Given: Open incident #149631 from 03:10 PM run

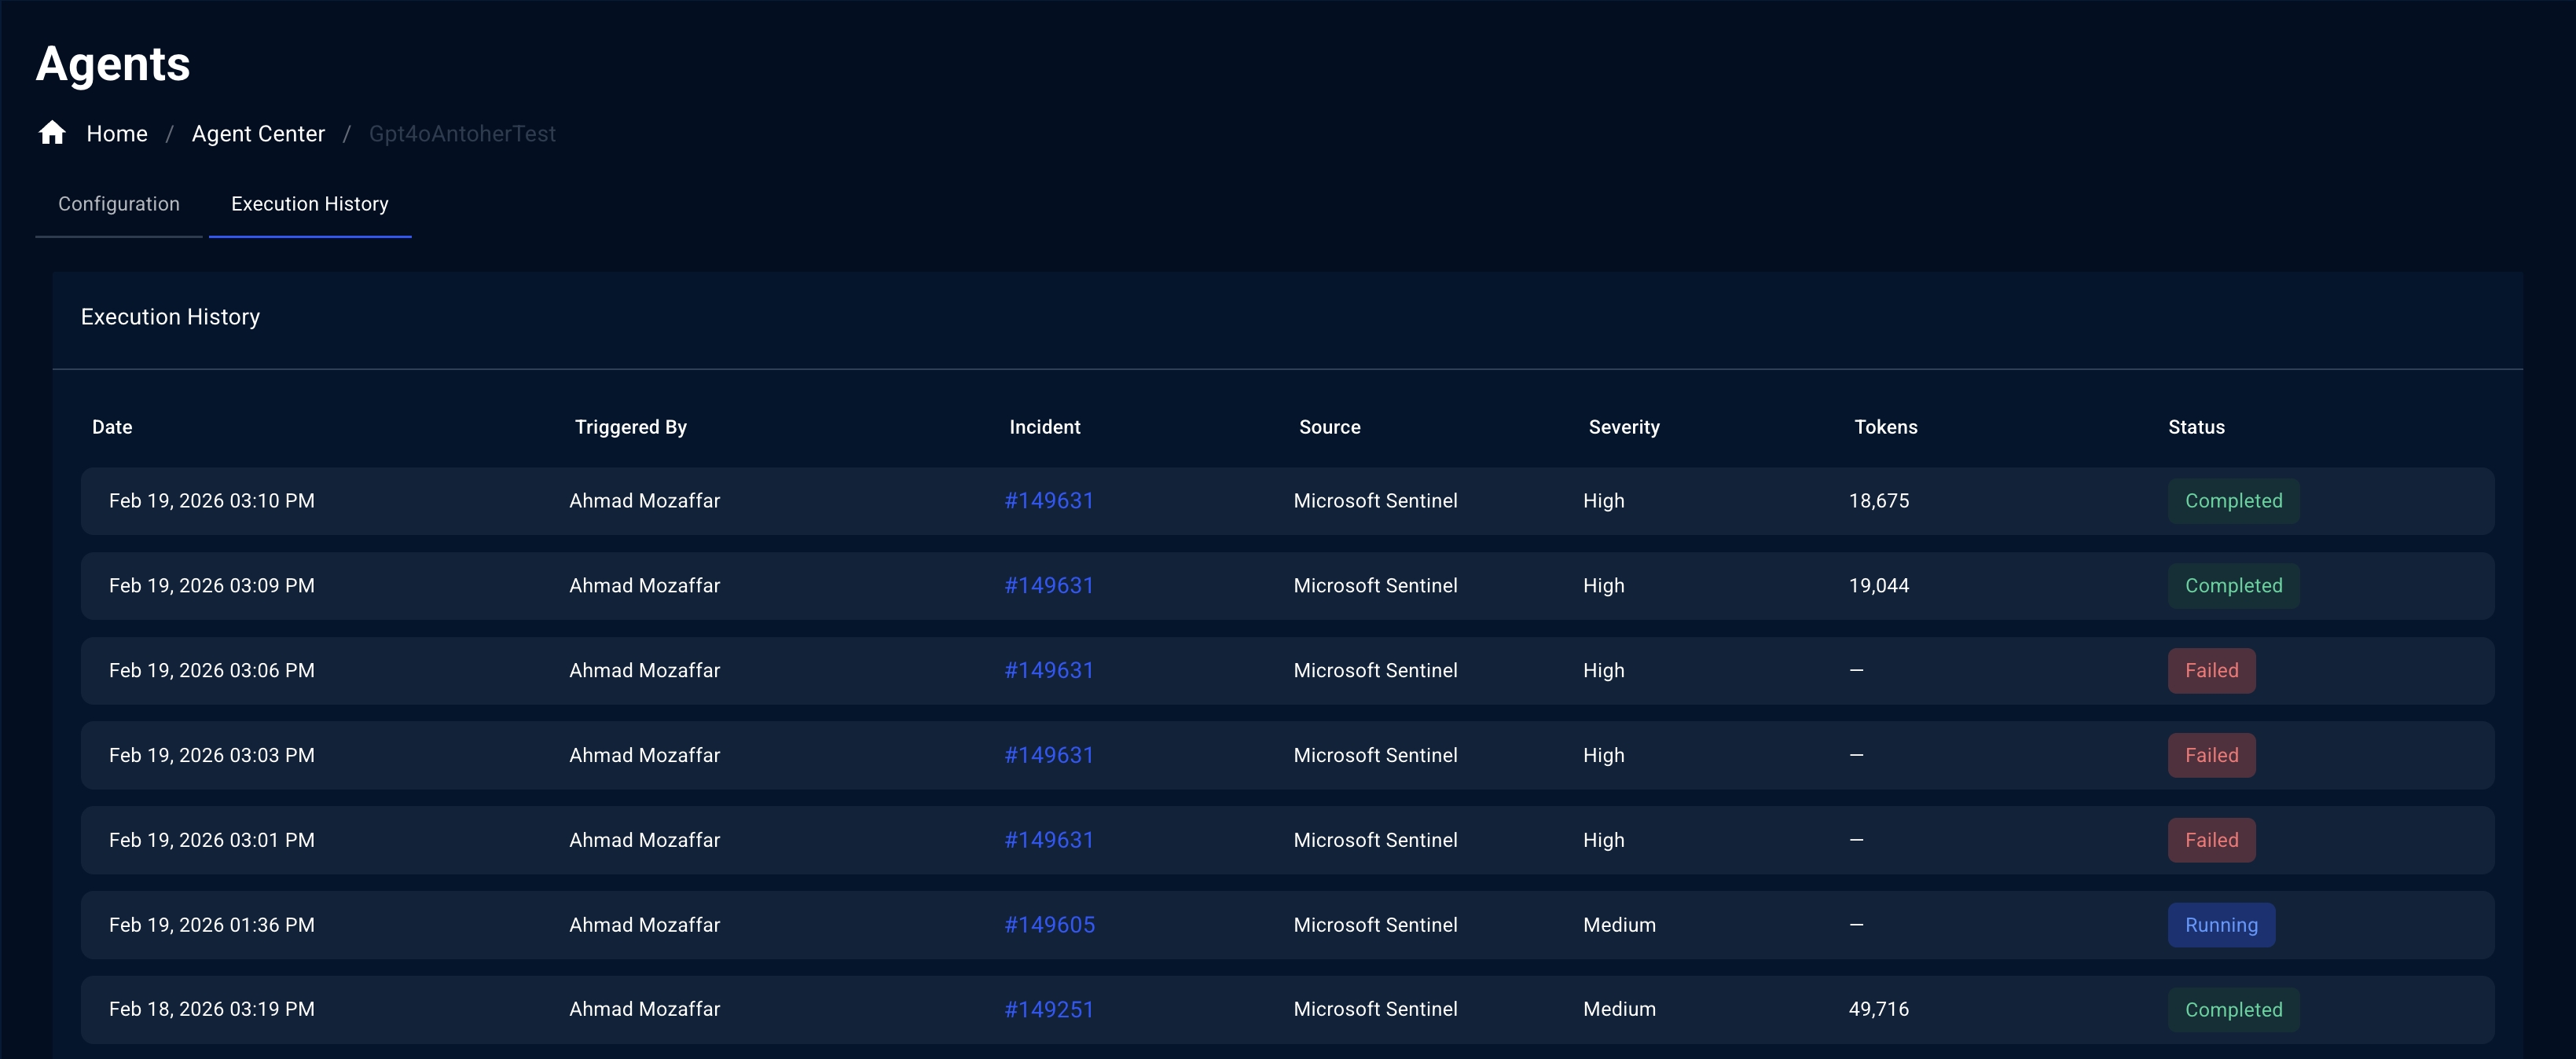Looking at the screenshot, I should pos(1048,501).
